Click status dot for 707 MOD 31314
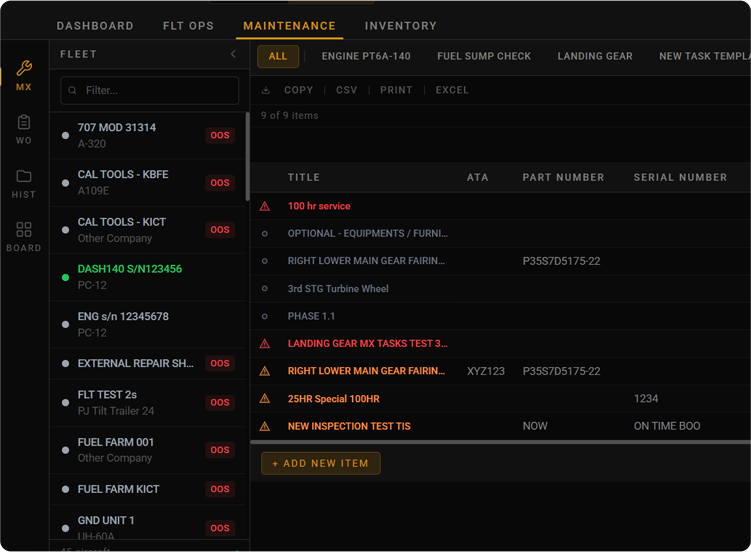 point(66,135)
